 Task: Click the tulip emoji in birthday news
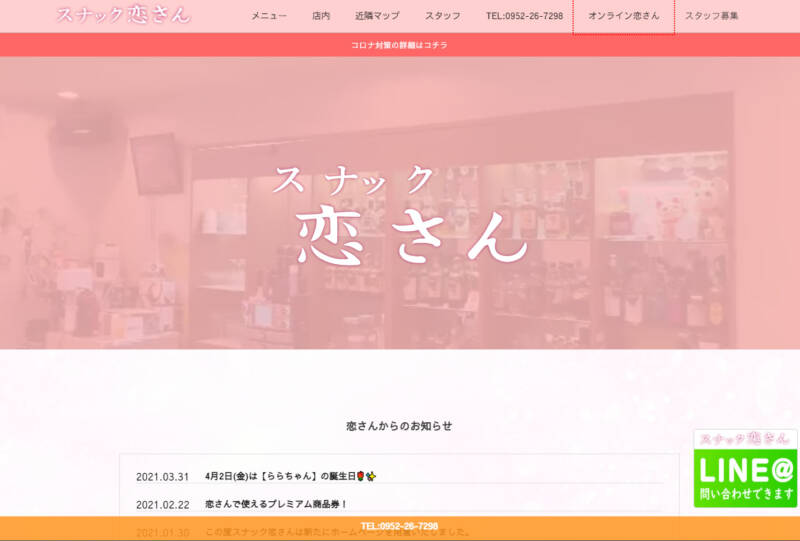(361, 476)
